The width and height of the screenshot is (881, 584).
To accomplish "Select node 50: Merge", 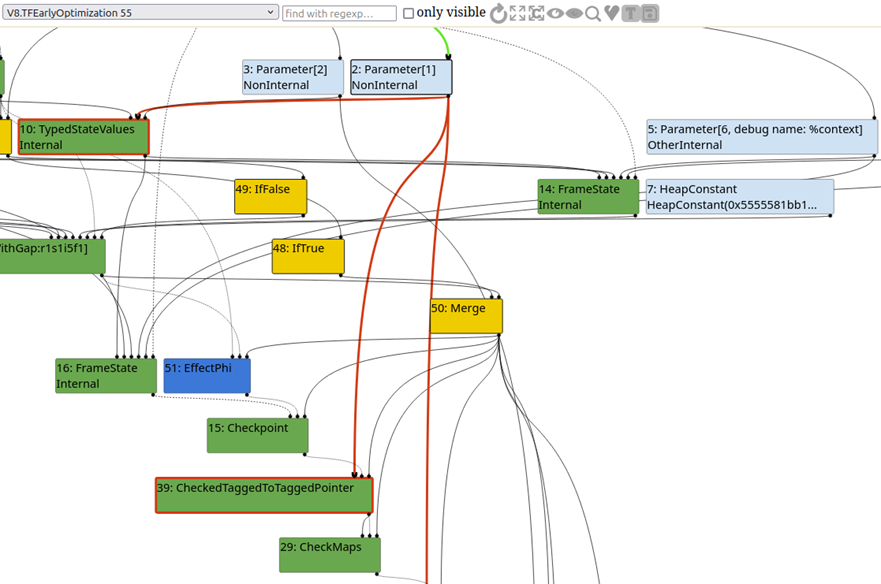I will tap(466, 316).
